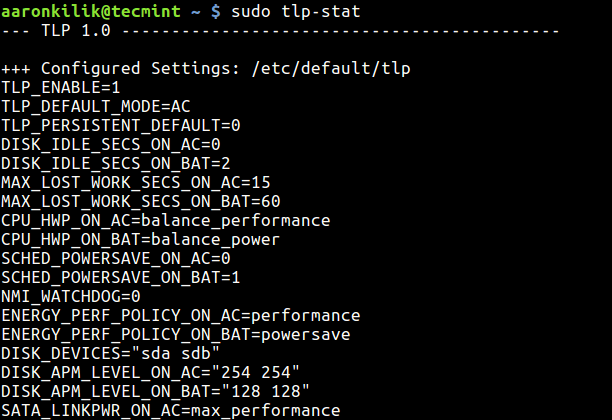Select the SCHED_POWERSAVE_ON_BAT=1 line

[x=121, y=278]
